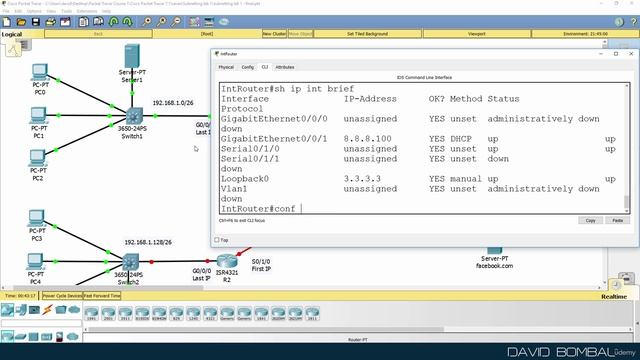
Task: Open a file with folder icon
Action: point(21,22)
